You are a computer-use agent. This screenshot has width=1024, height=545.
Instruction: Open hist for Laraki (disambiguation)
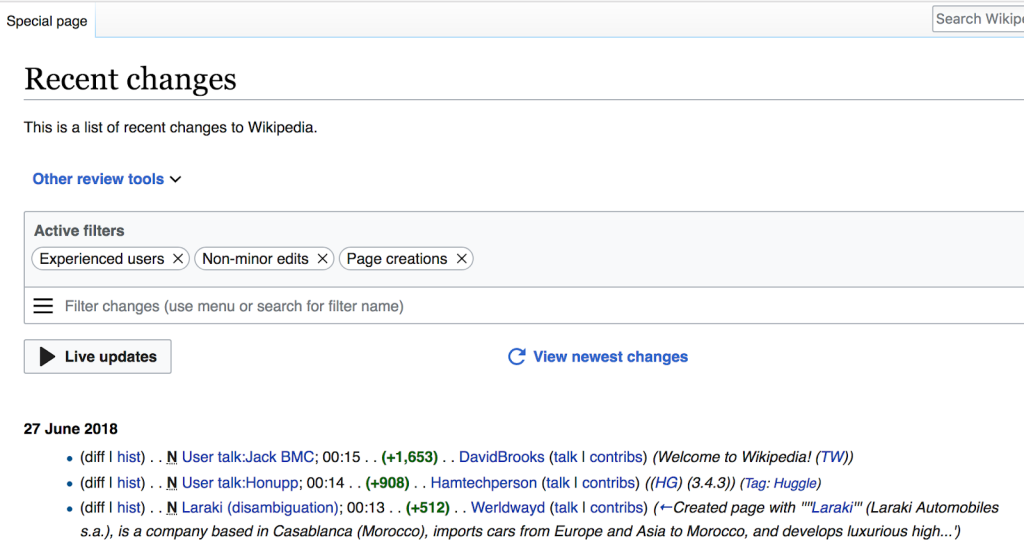(x=129, y=508)
